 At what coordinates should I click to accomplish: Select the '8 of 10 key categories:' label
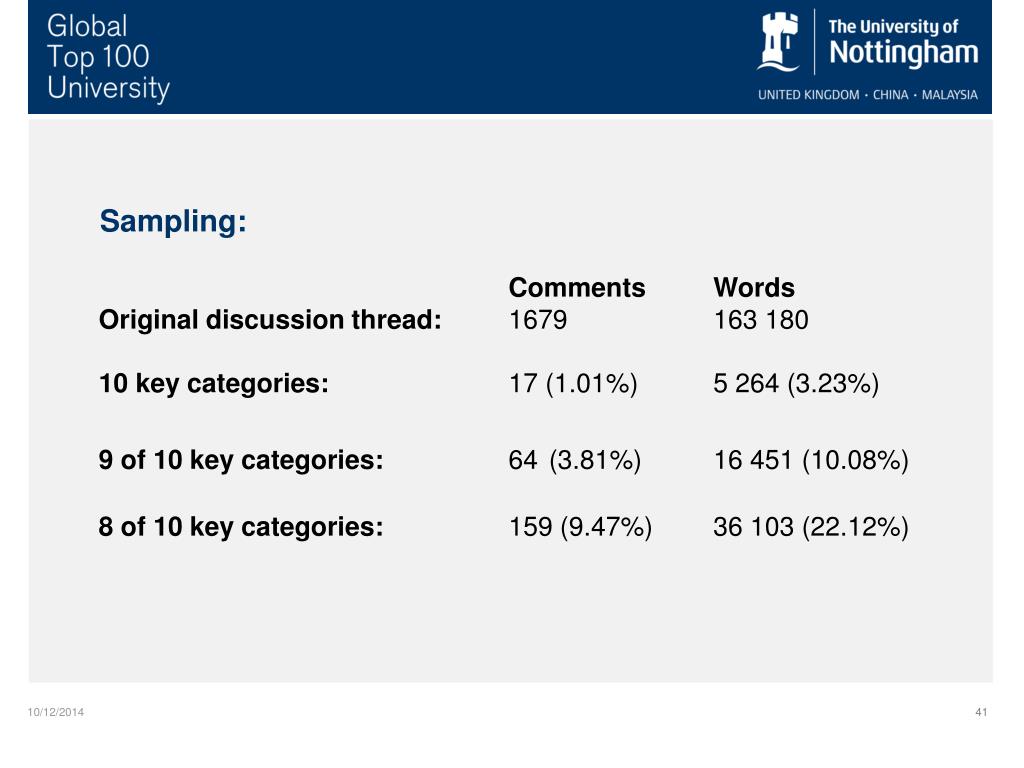coord(241,527)
